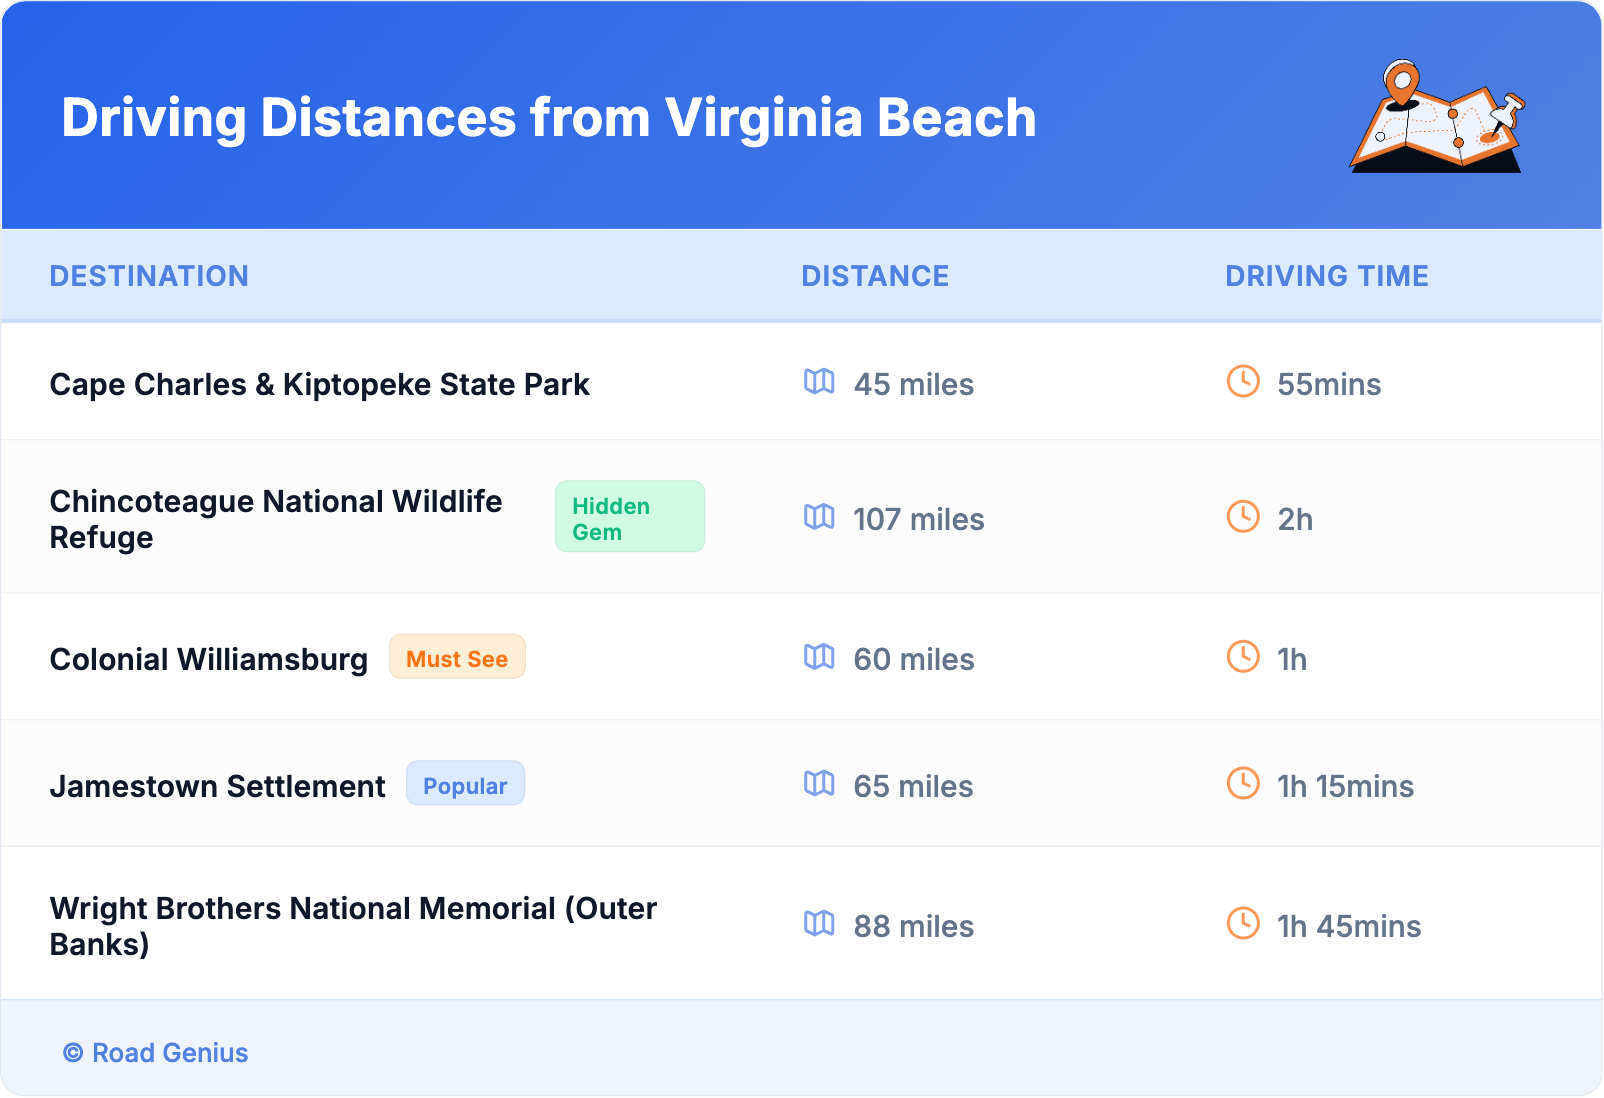This screenshot has width=1604, height=1098.
Task: Open the Road Genius copyright link
Action: pos(156,1053)
